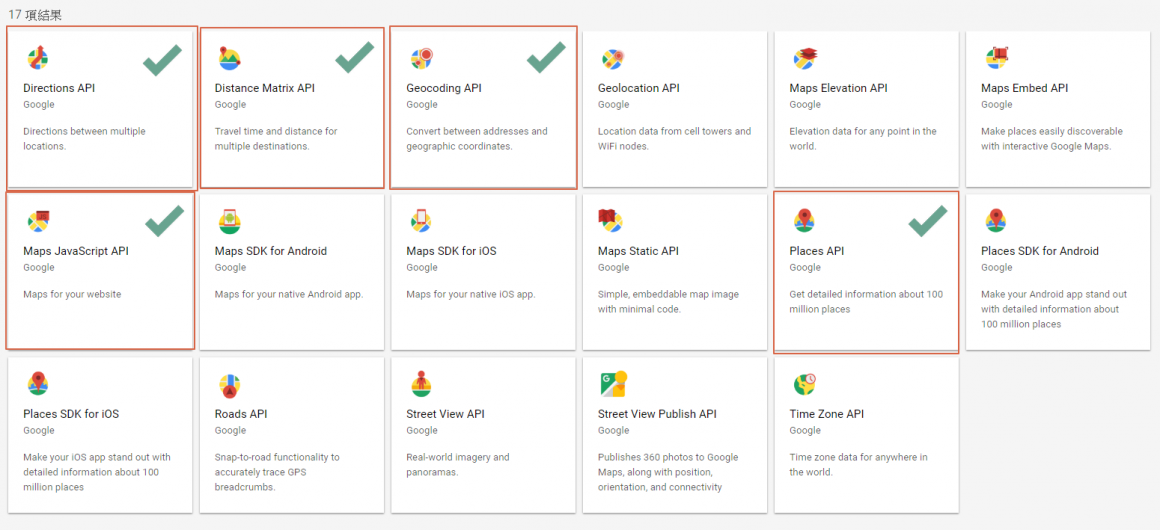
Task: Click 'Google' under Maps Embed API
Action: (x=997, y=104)
